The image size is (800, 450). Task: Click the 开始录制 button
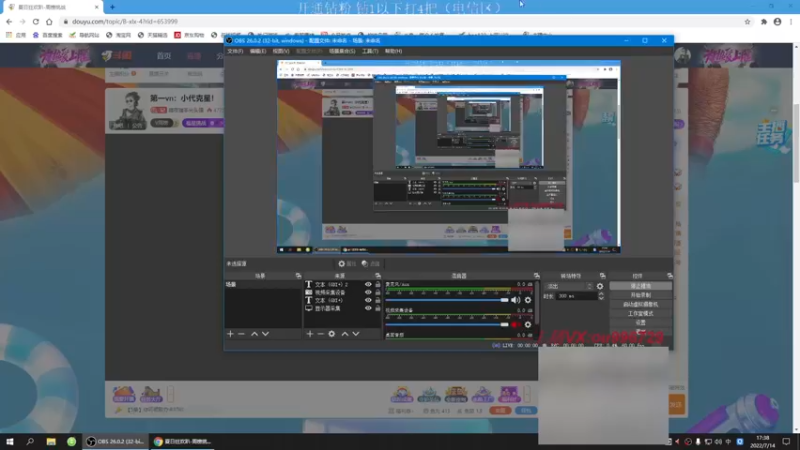pyautogui.click(x=640, y=295)
